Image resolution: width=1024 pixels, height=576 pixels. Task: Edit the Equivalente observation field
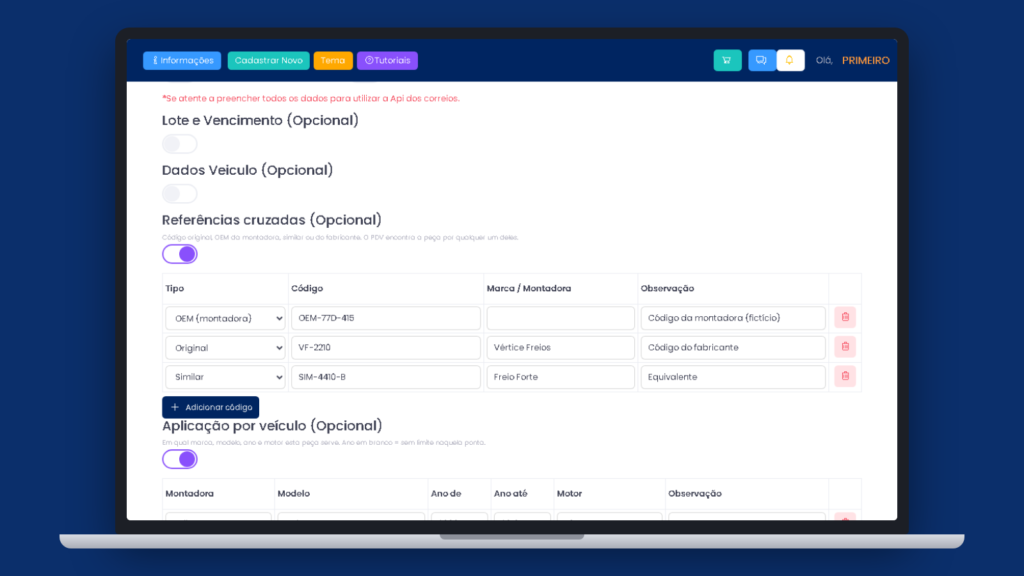point(733,377)
